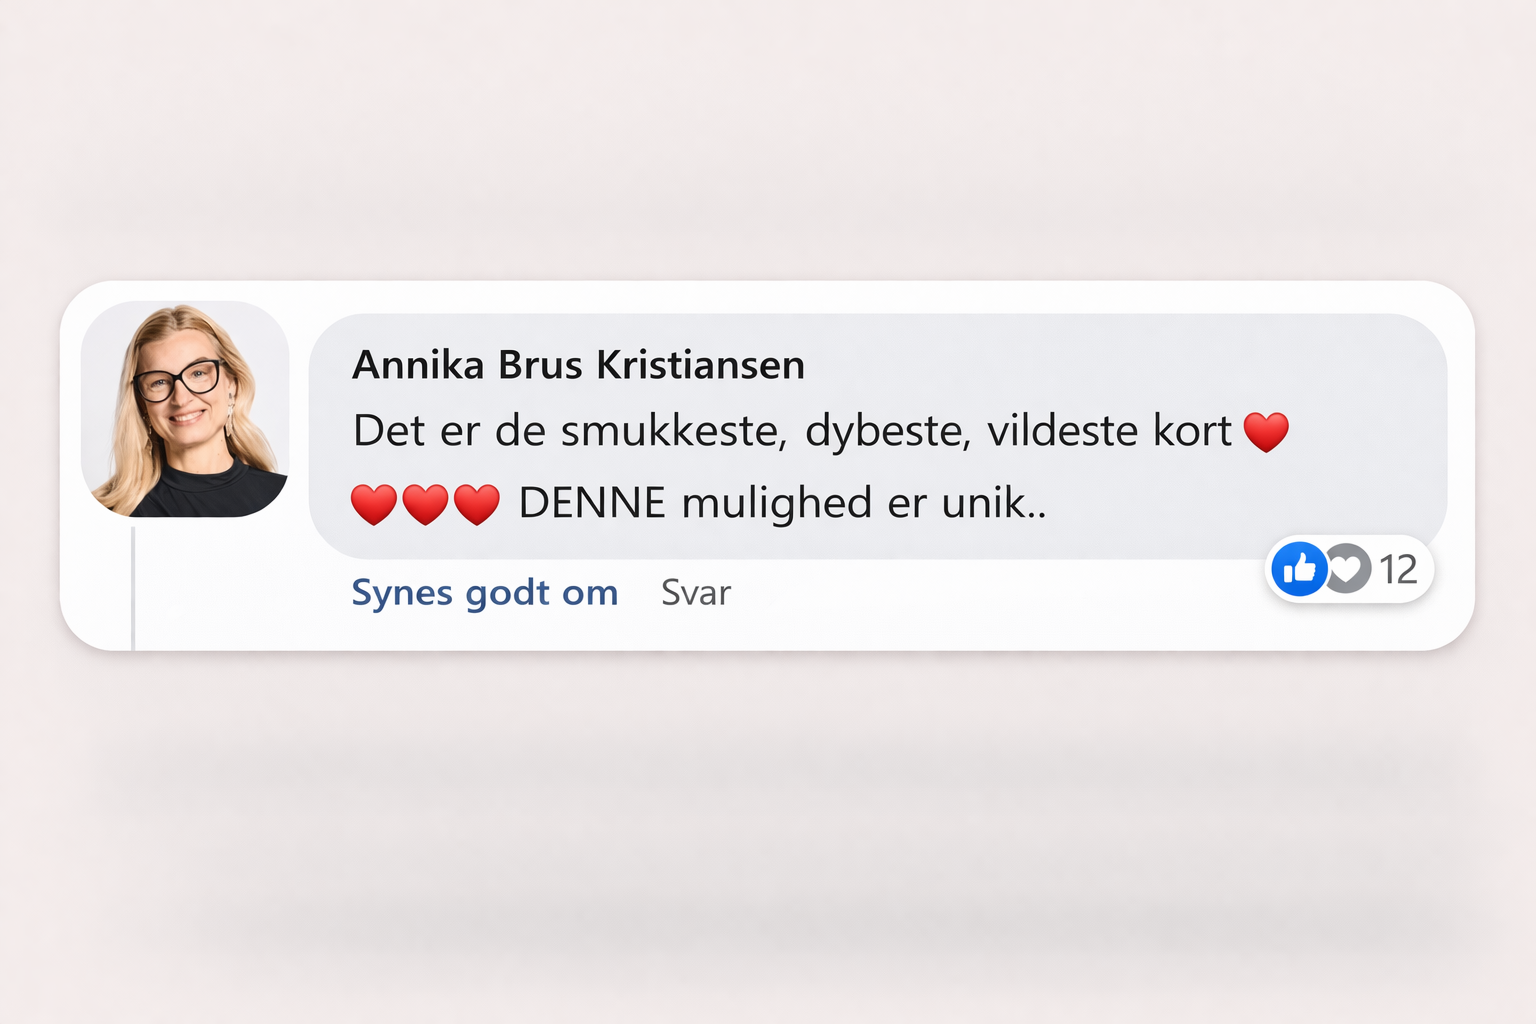This screenshot has height=1024, width=1536.
Task: Click the first red heart emoji in comment
Action: [1266, 430]
